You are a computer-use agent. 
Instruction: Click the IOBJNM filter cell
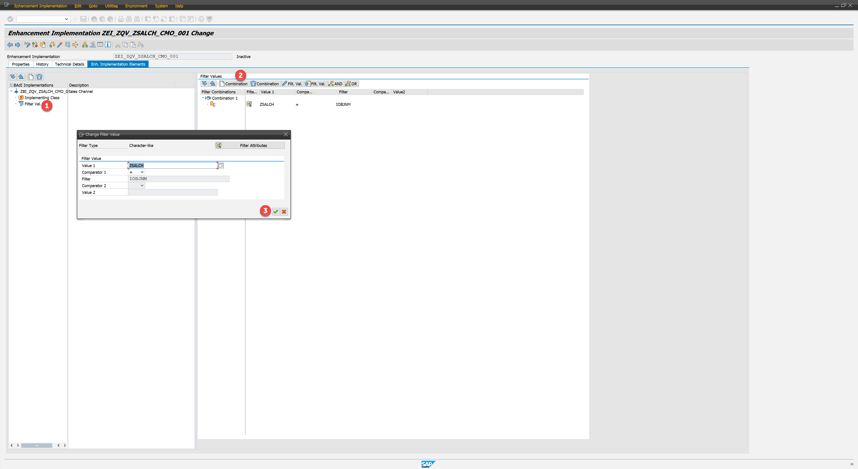(x=343, y=105)
